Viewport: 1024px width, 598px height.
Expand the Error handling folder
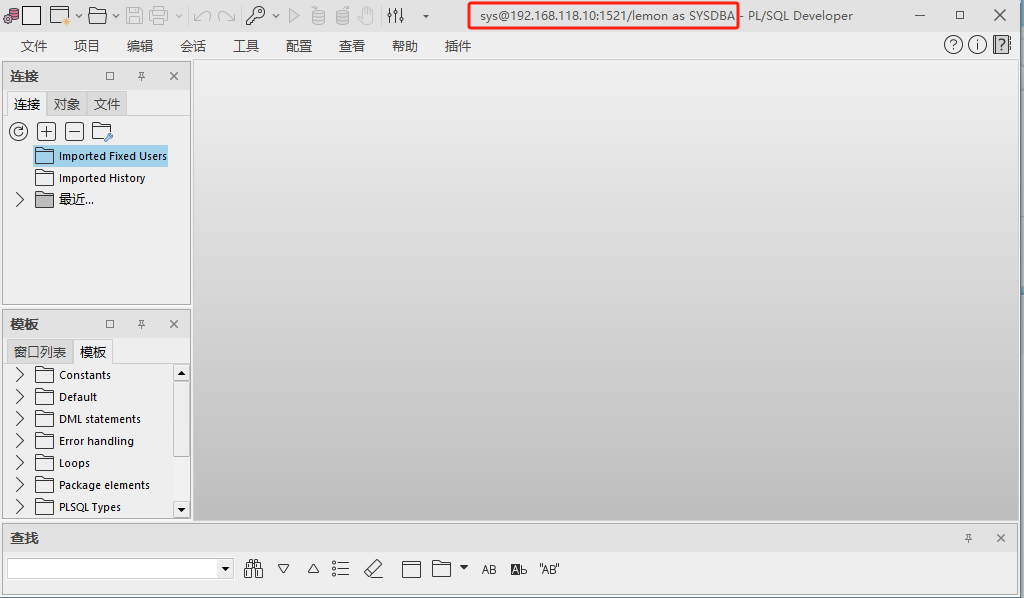tap(20, 441)
